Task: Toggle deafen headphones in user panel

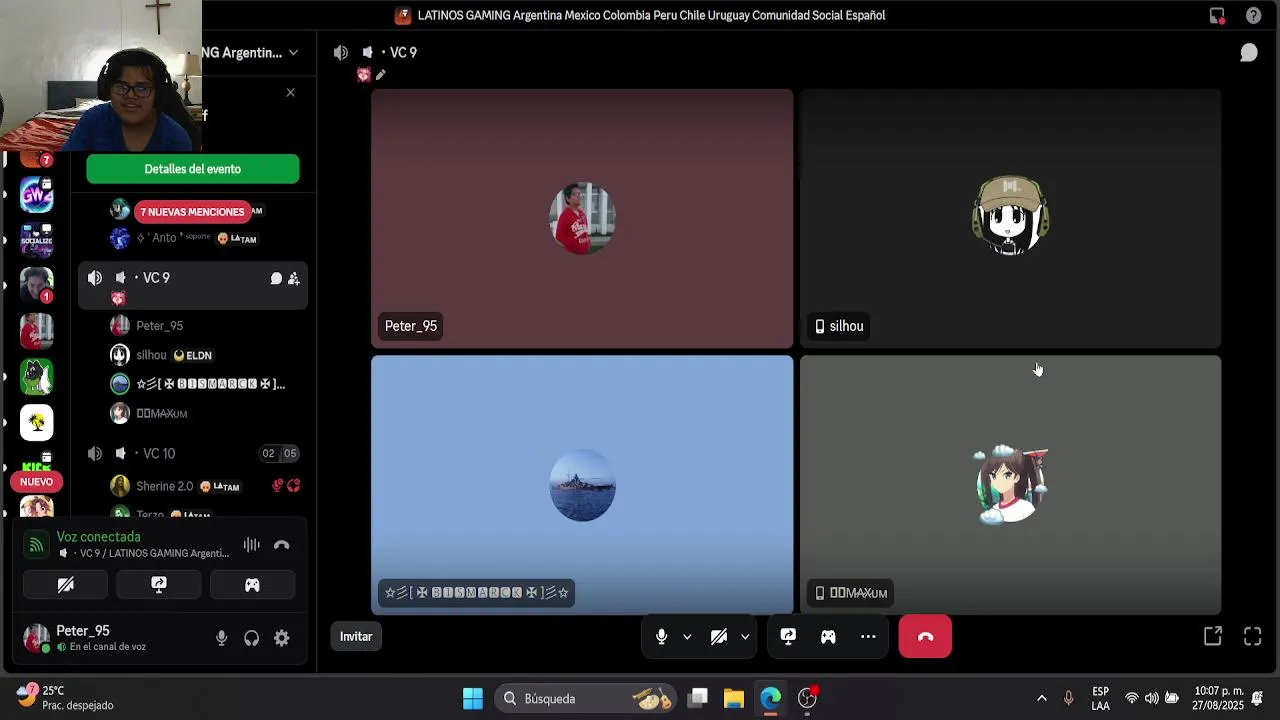Action: 252,638
